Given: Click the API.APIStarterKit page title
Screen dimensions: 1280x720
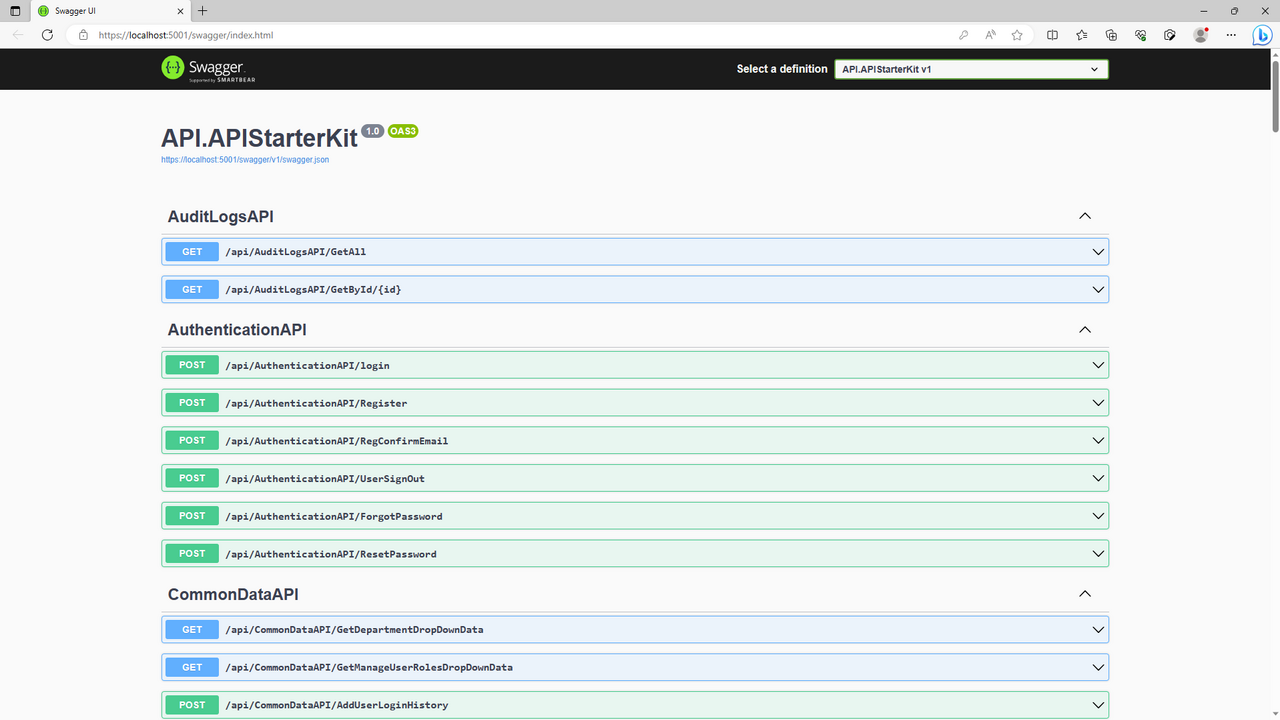Looking at the screenshot, I should tap(258, 137).
